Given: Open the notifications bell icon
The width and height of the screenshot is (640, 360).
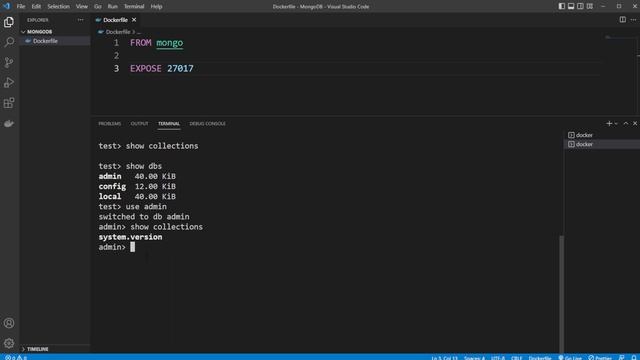Looking at the screenshot, I should (633, 358).
